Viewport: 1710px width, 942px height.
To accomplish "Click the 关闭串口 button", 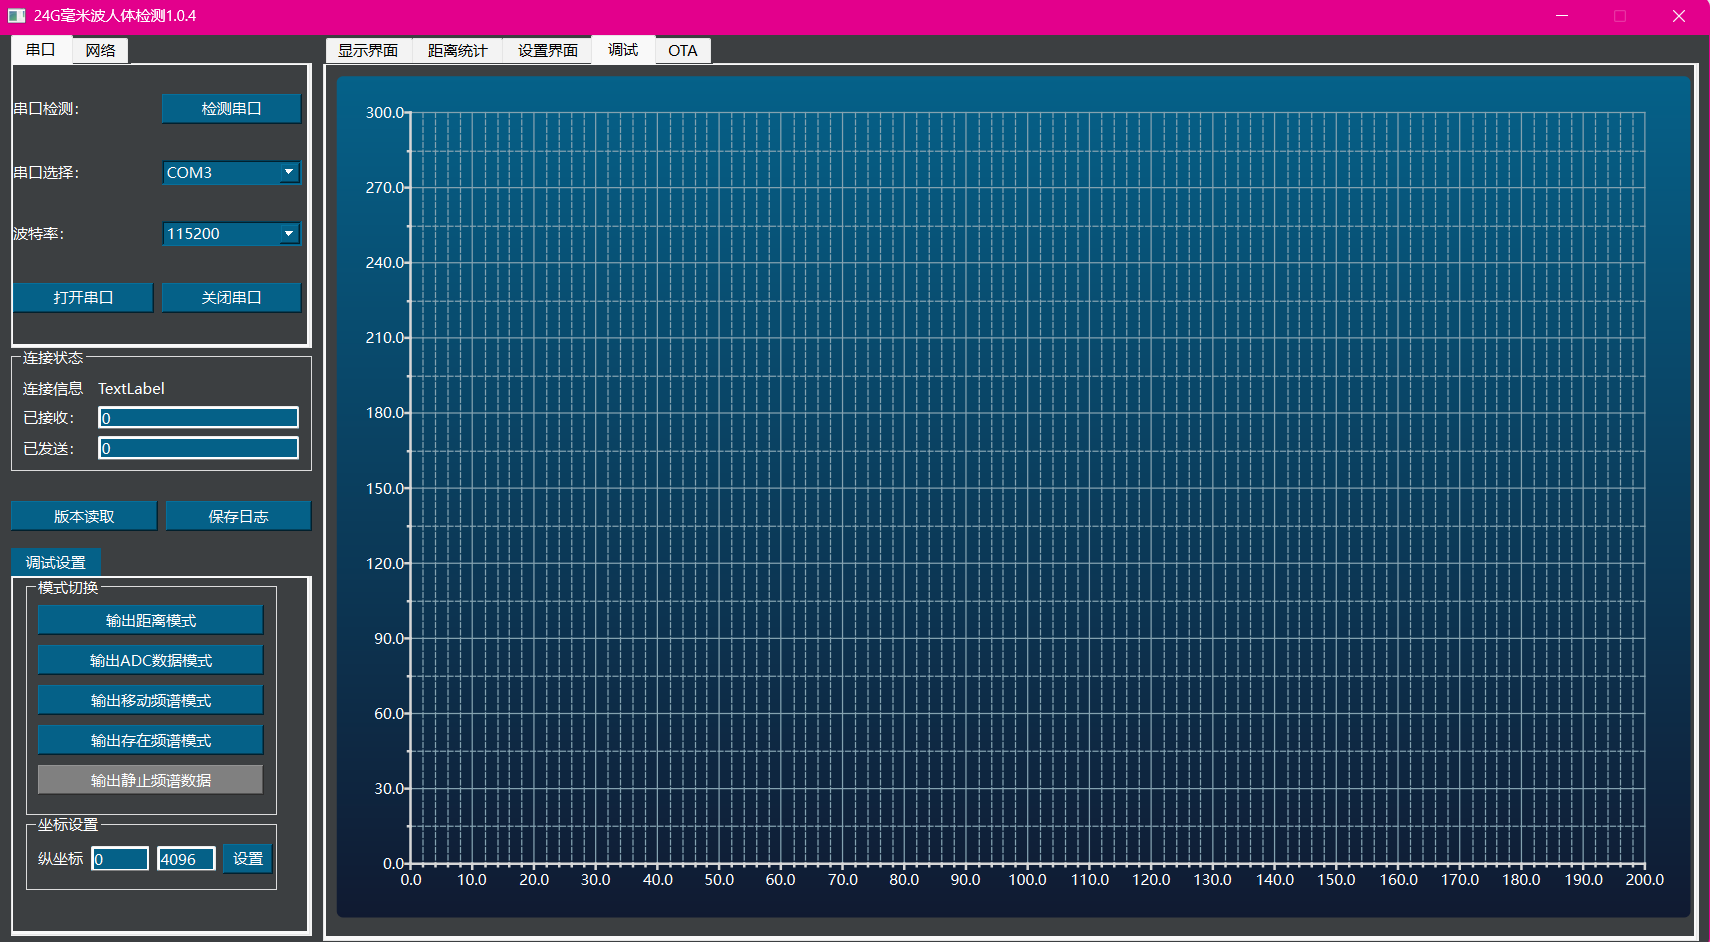I will (231, 298).
